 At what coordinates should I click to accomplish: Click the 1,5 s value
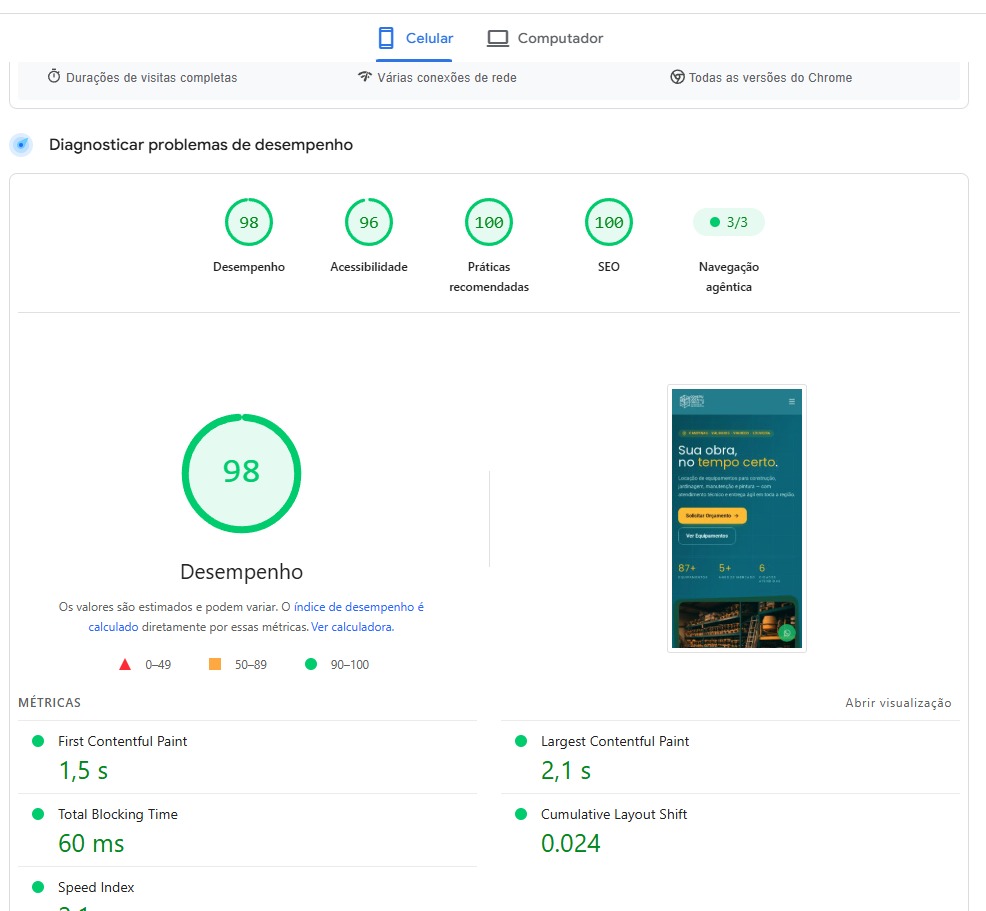[83, 770]
